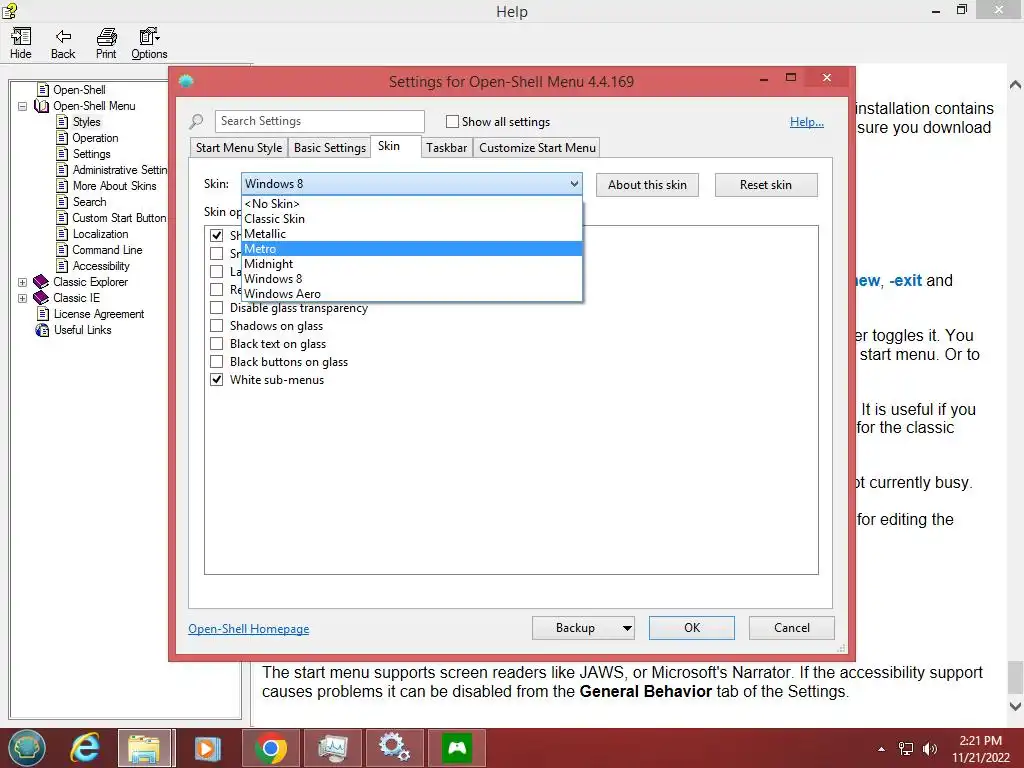Collapse the Skin combo box showing Windows 8
1024x768 pixels.
[x=411, y=184]
